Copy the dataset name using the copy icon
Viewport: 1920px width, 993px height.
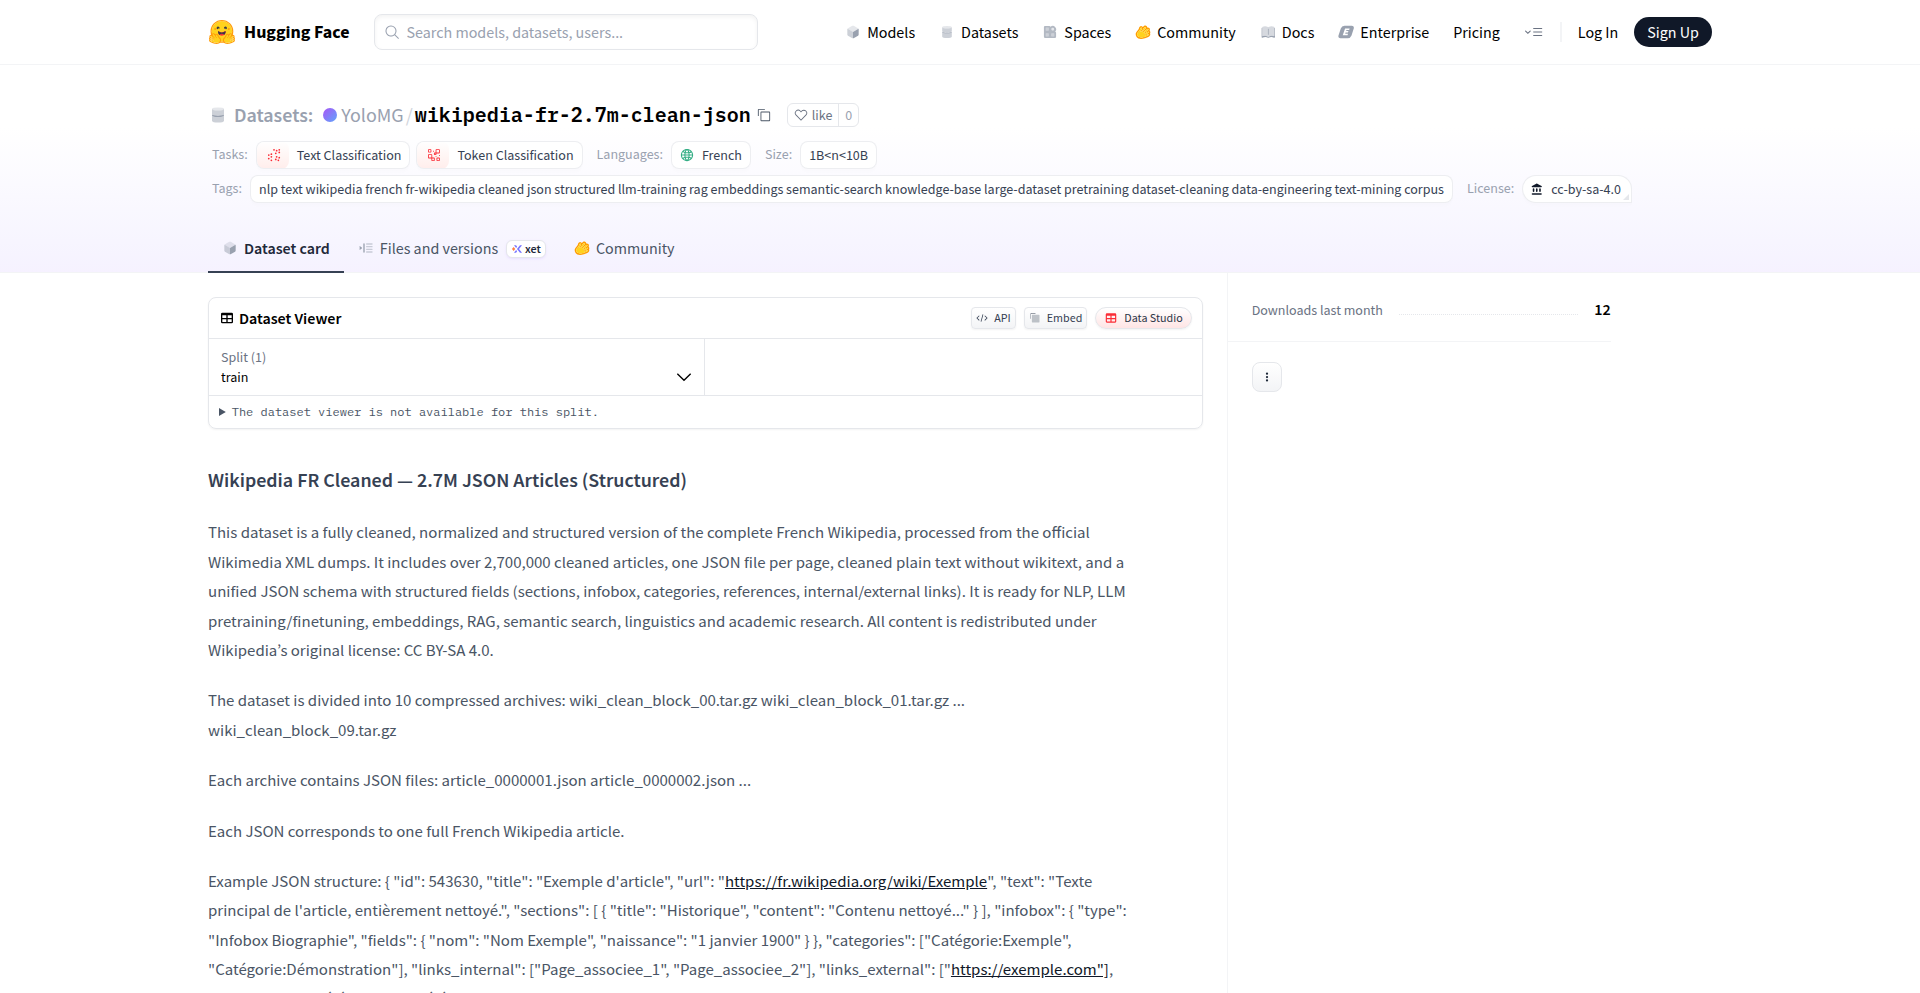click(x=765, y=115)
